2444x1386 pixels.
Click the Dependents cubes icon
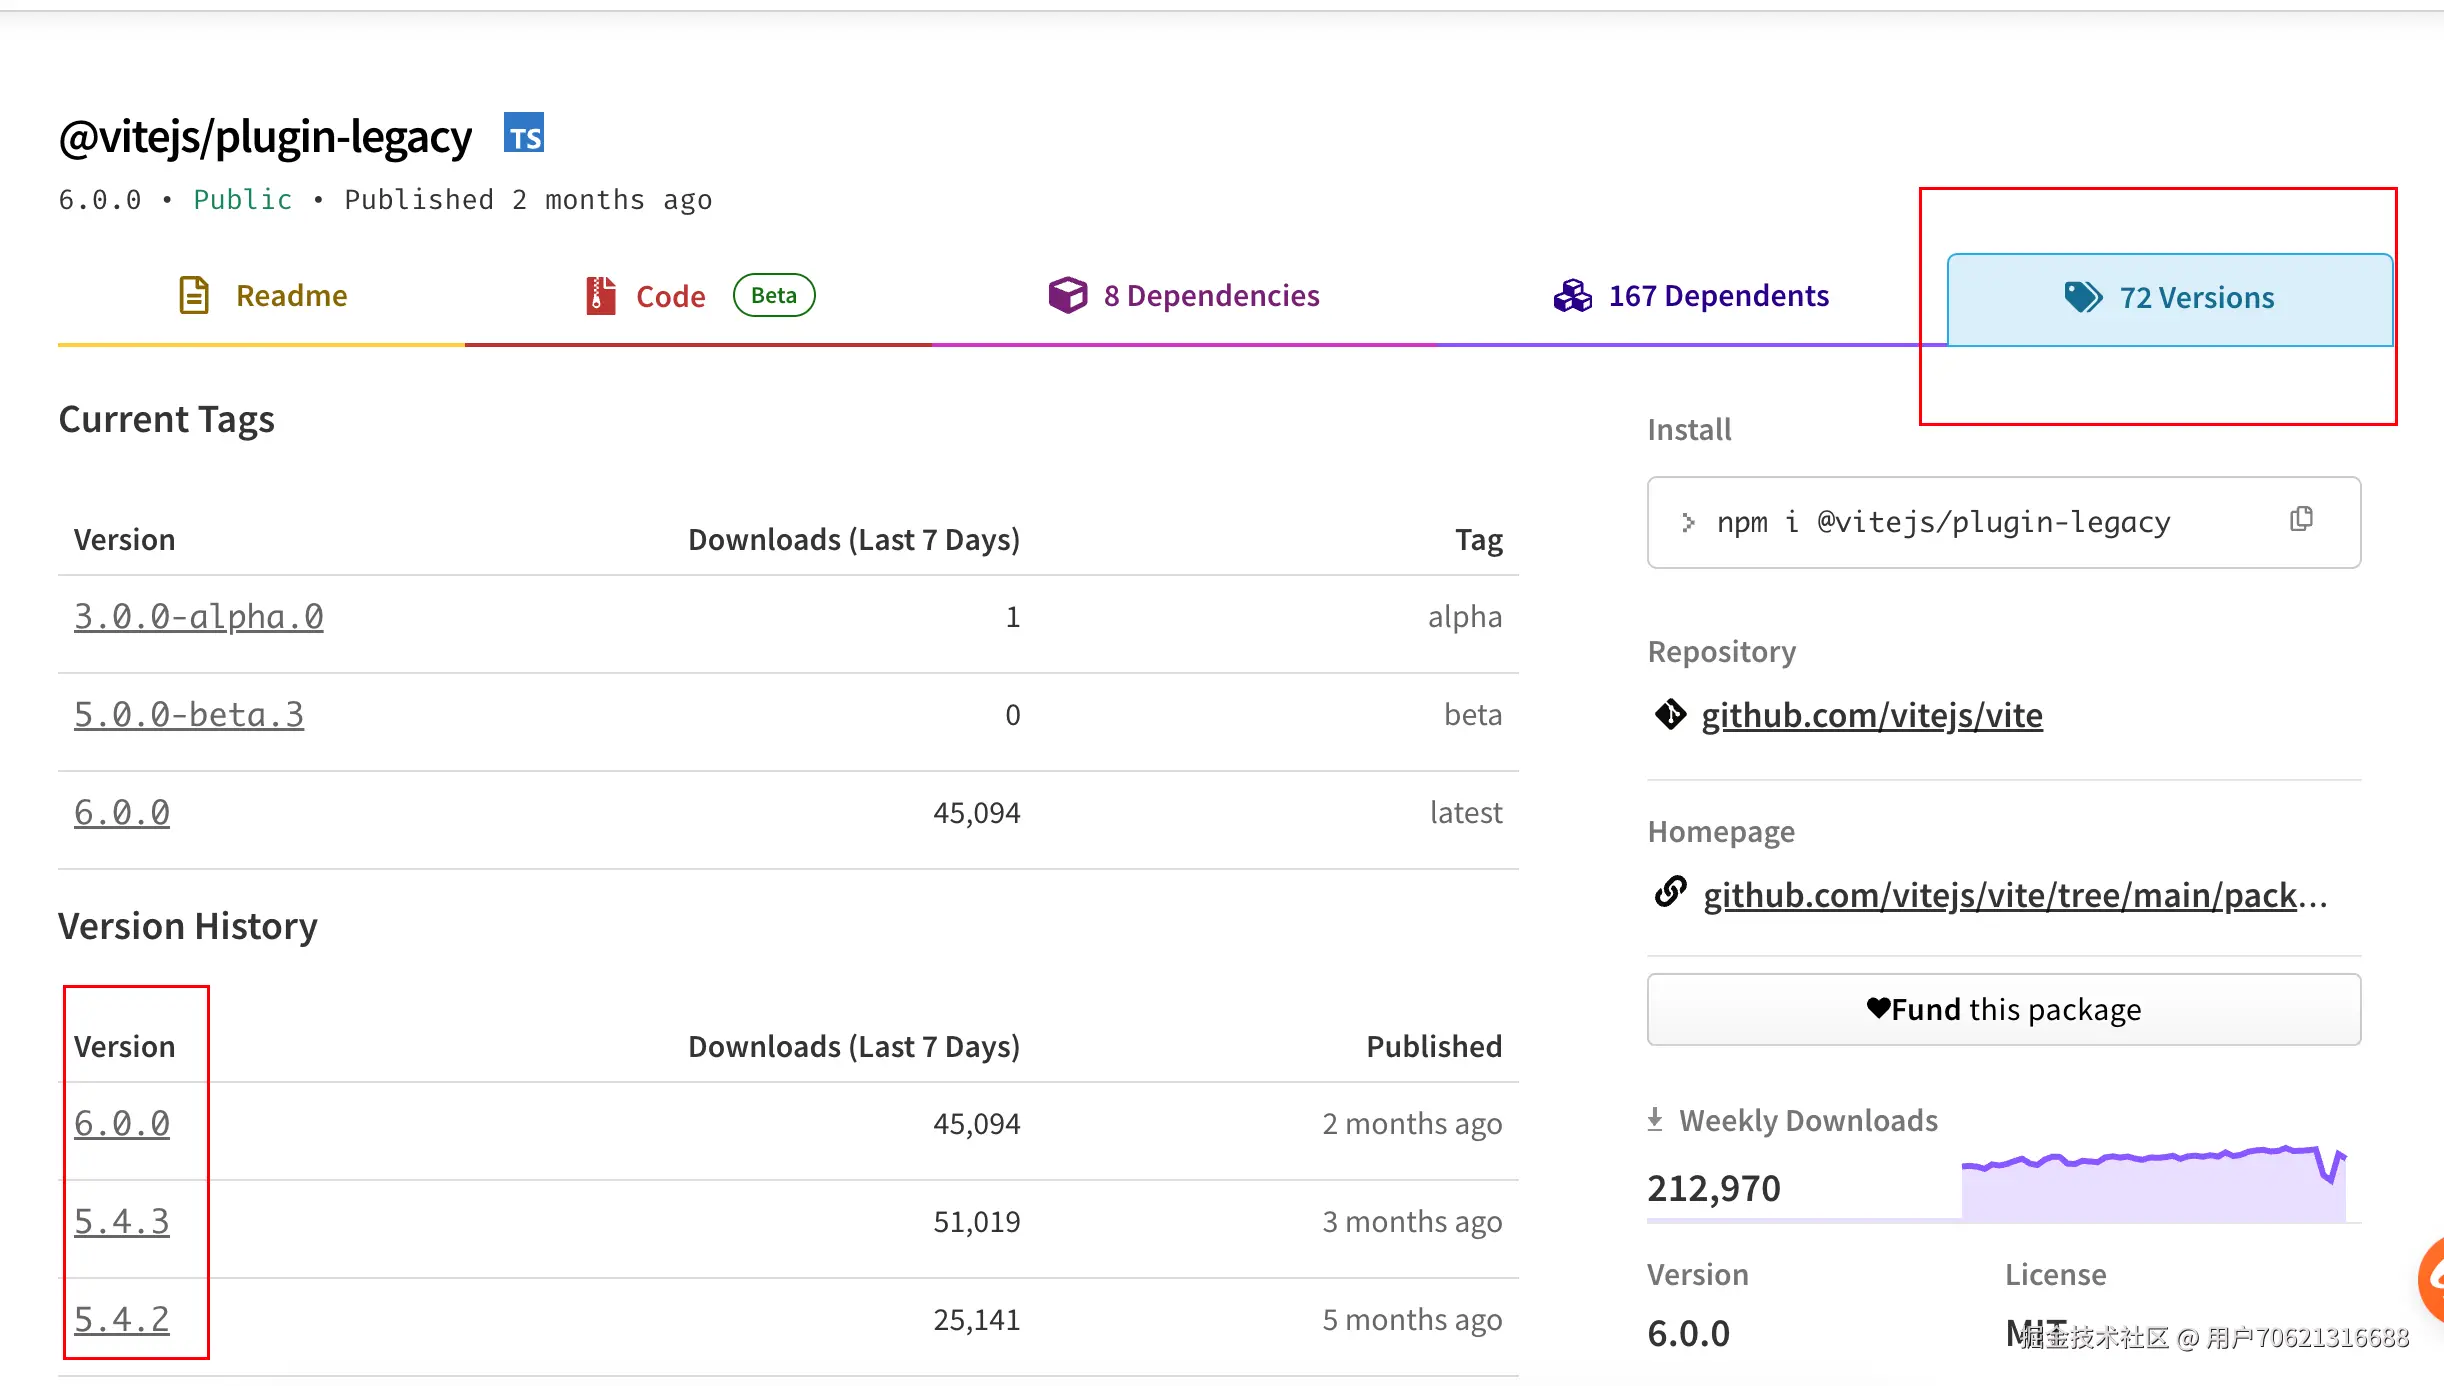[1572, 295]
